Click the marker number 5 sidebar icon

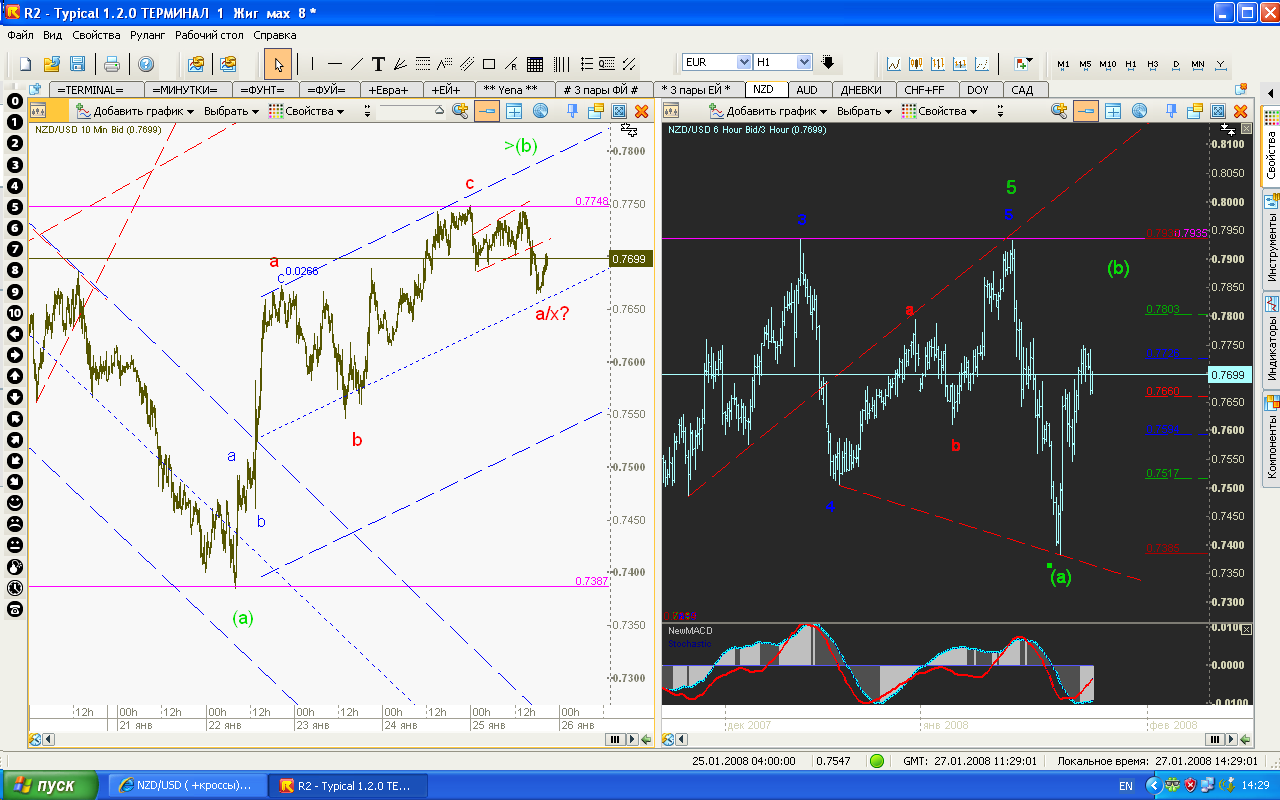tap(15, 207)
